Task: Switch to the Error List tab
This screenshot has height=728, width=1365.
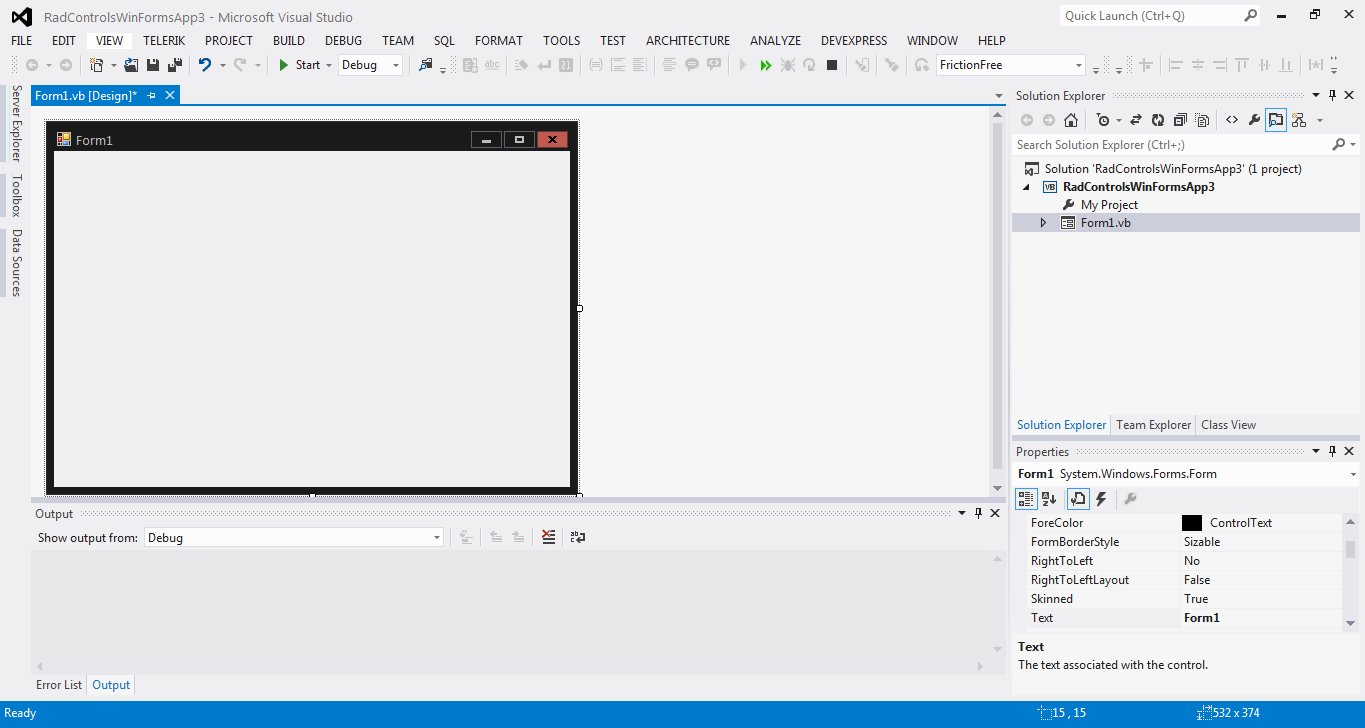Action: point(59,685)
